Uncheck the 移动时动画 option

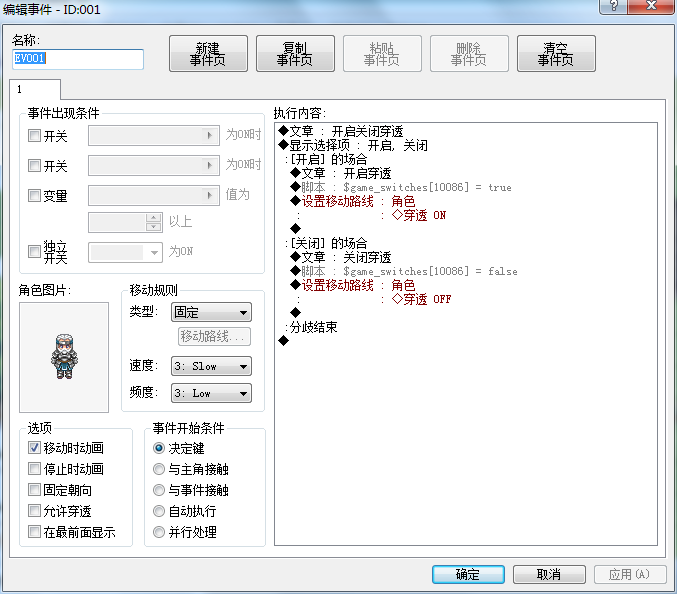point(34,448)
